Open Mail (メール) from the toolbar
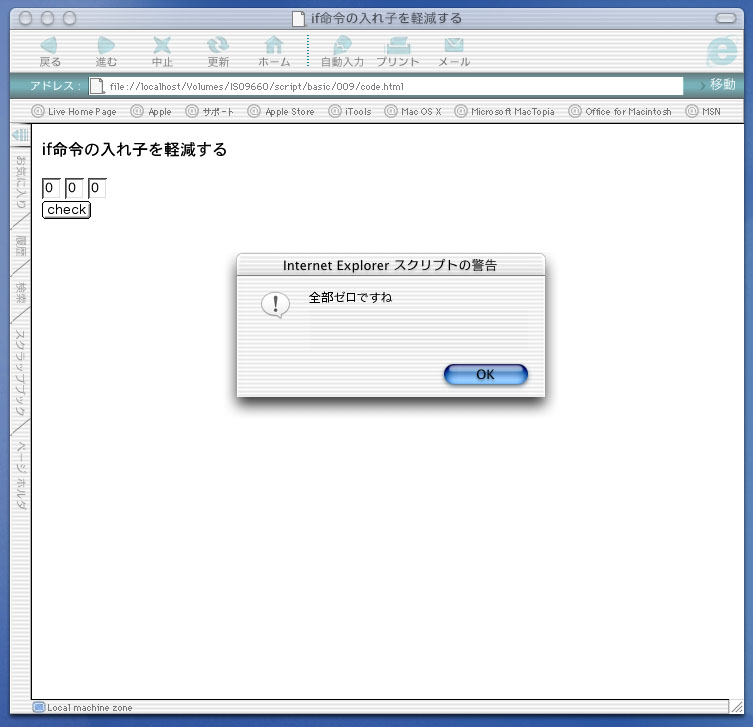This screenshot has width=753, height=727. 454,46
